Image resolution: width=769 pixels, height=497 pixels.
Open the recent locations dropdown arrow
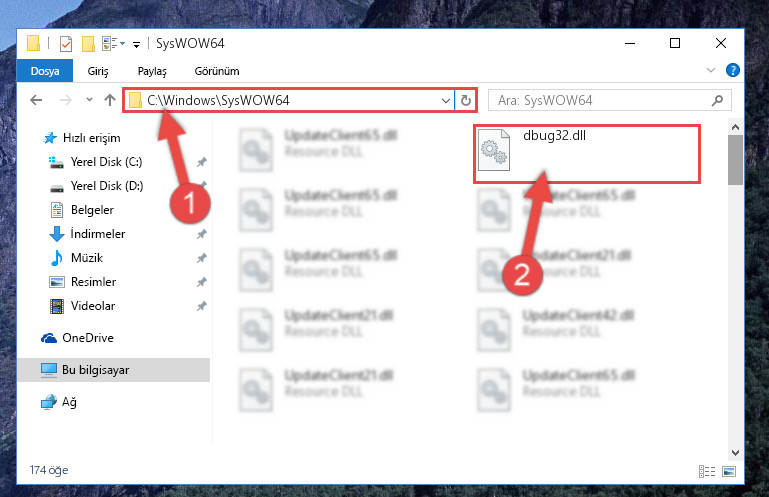(89, 100)
